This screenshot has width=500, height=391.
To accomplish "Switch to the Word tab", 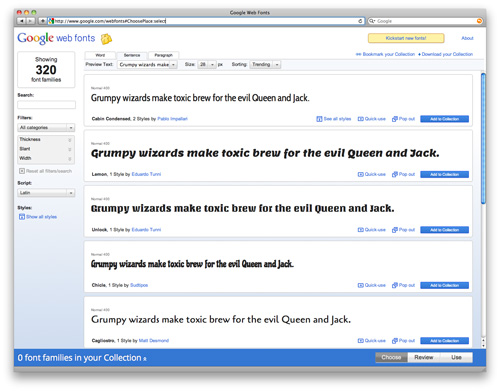I will [x=100, y=55].
